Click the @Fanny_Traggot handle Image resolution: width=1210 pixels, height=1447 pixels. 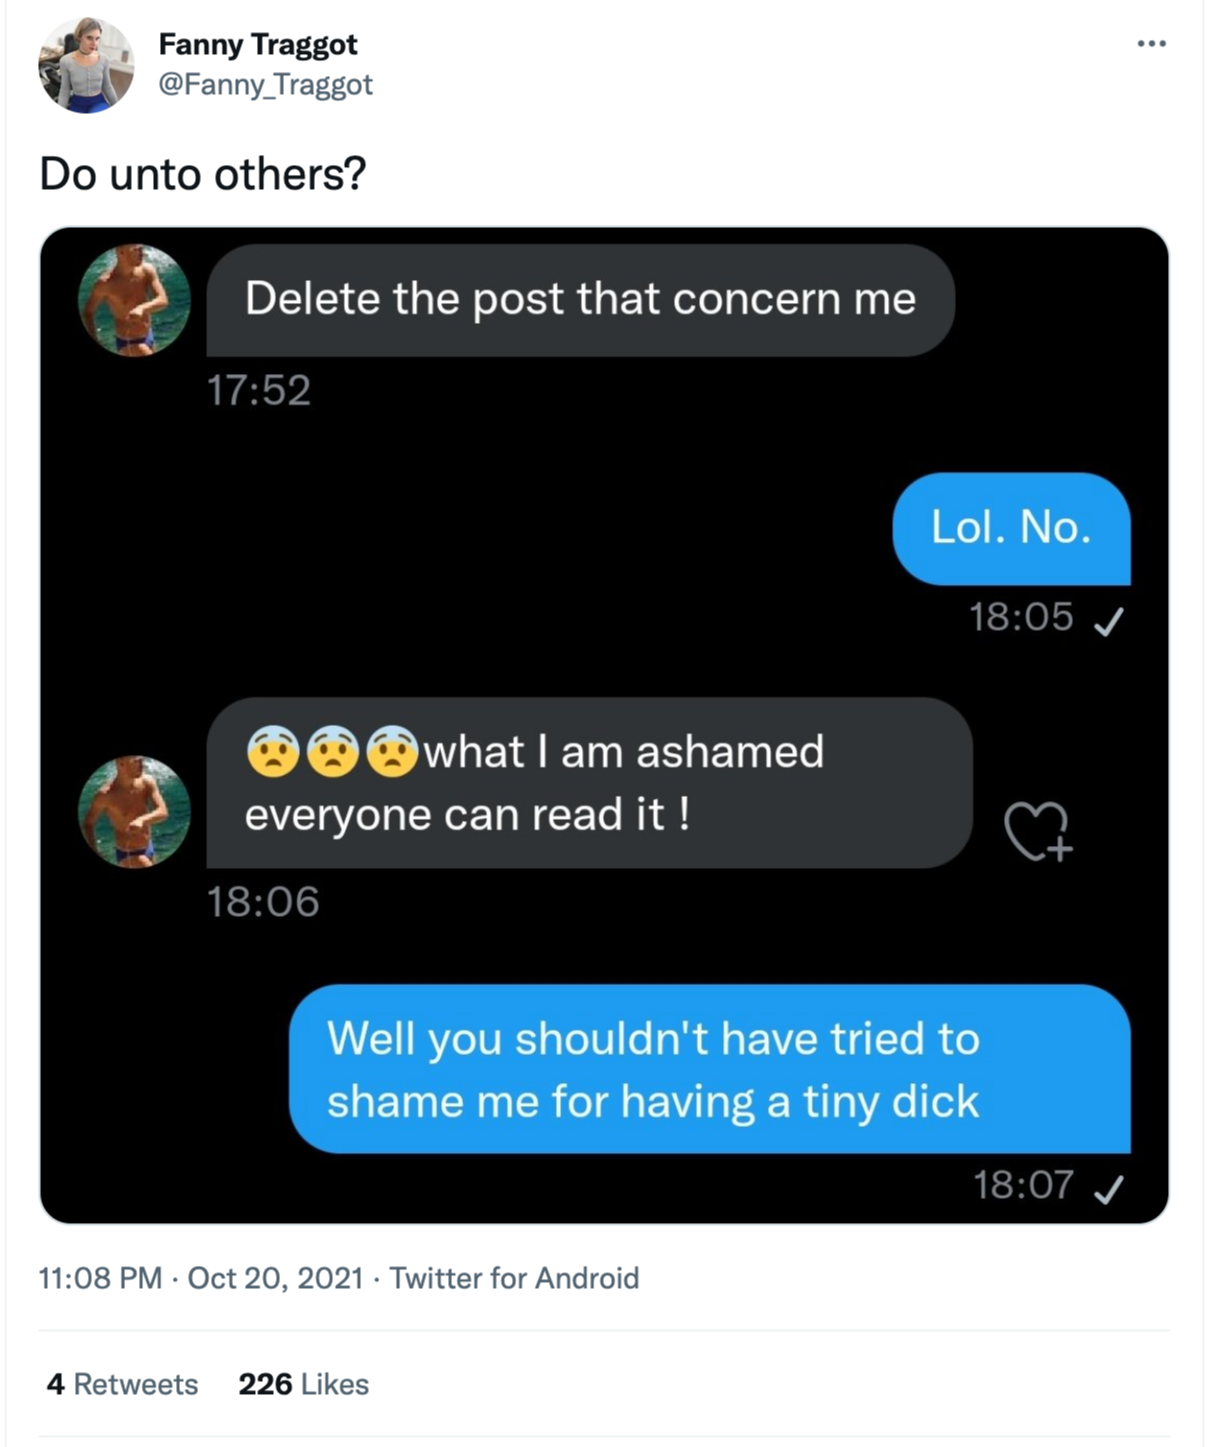[265, 84]
